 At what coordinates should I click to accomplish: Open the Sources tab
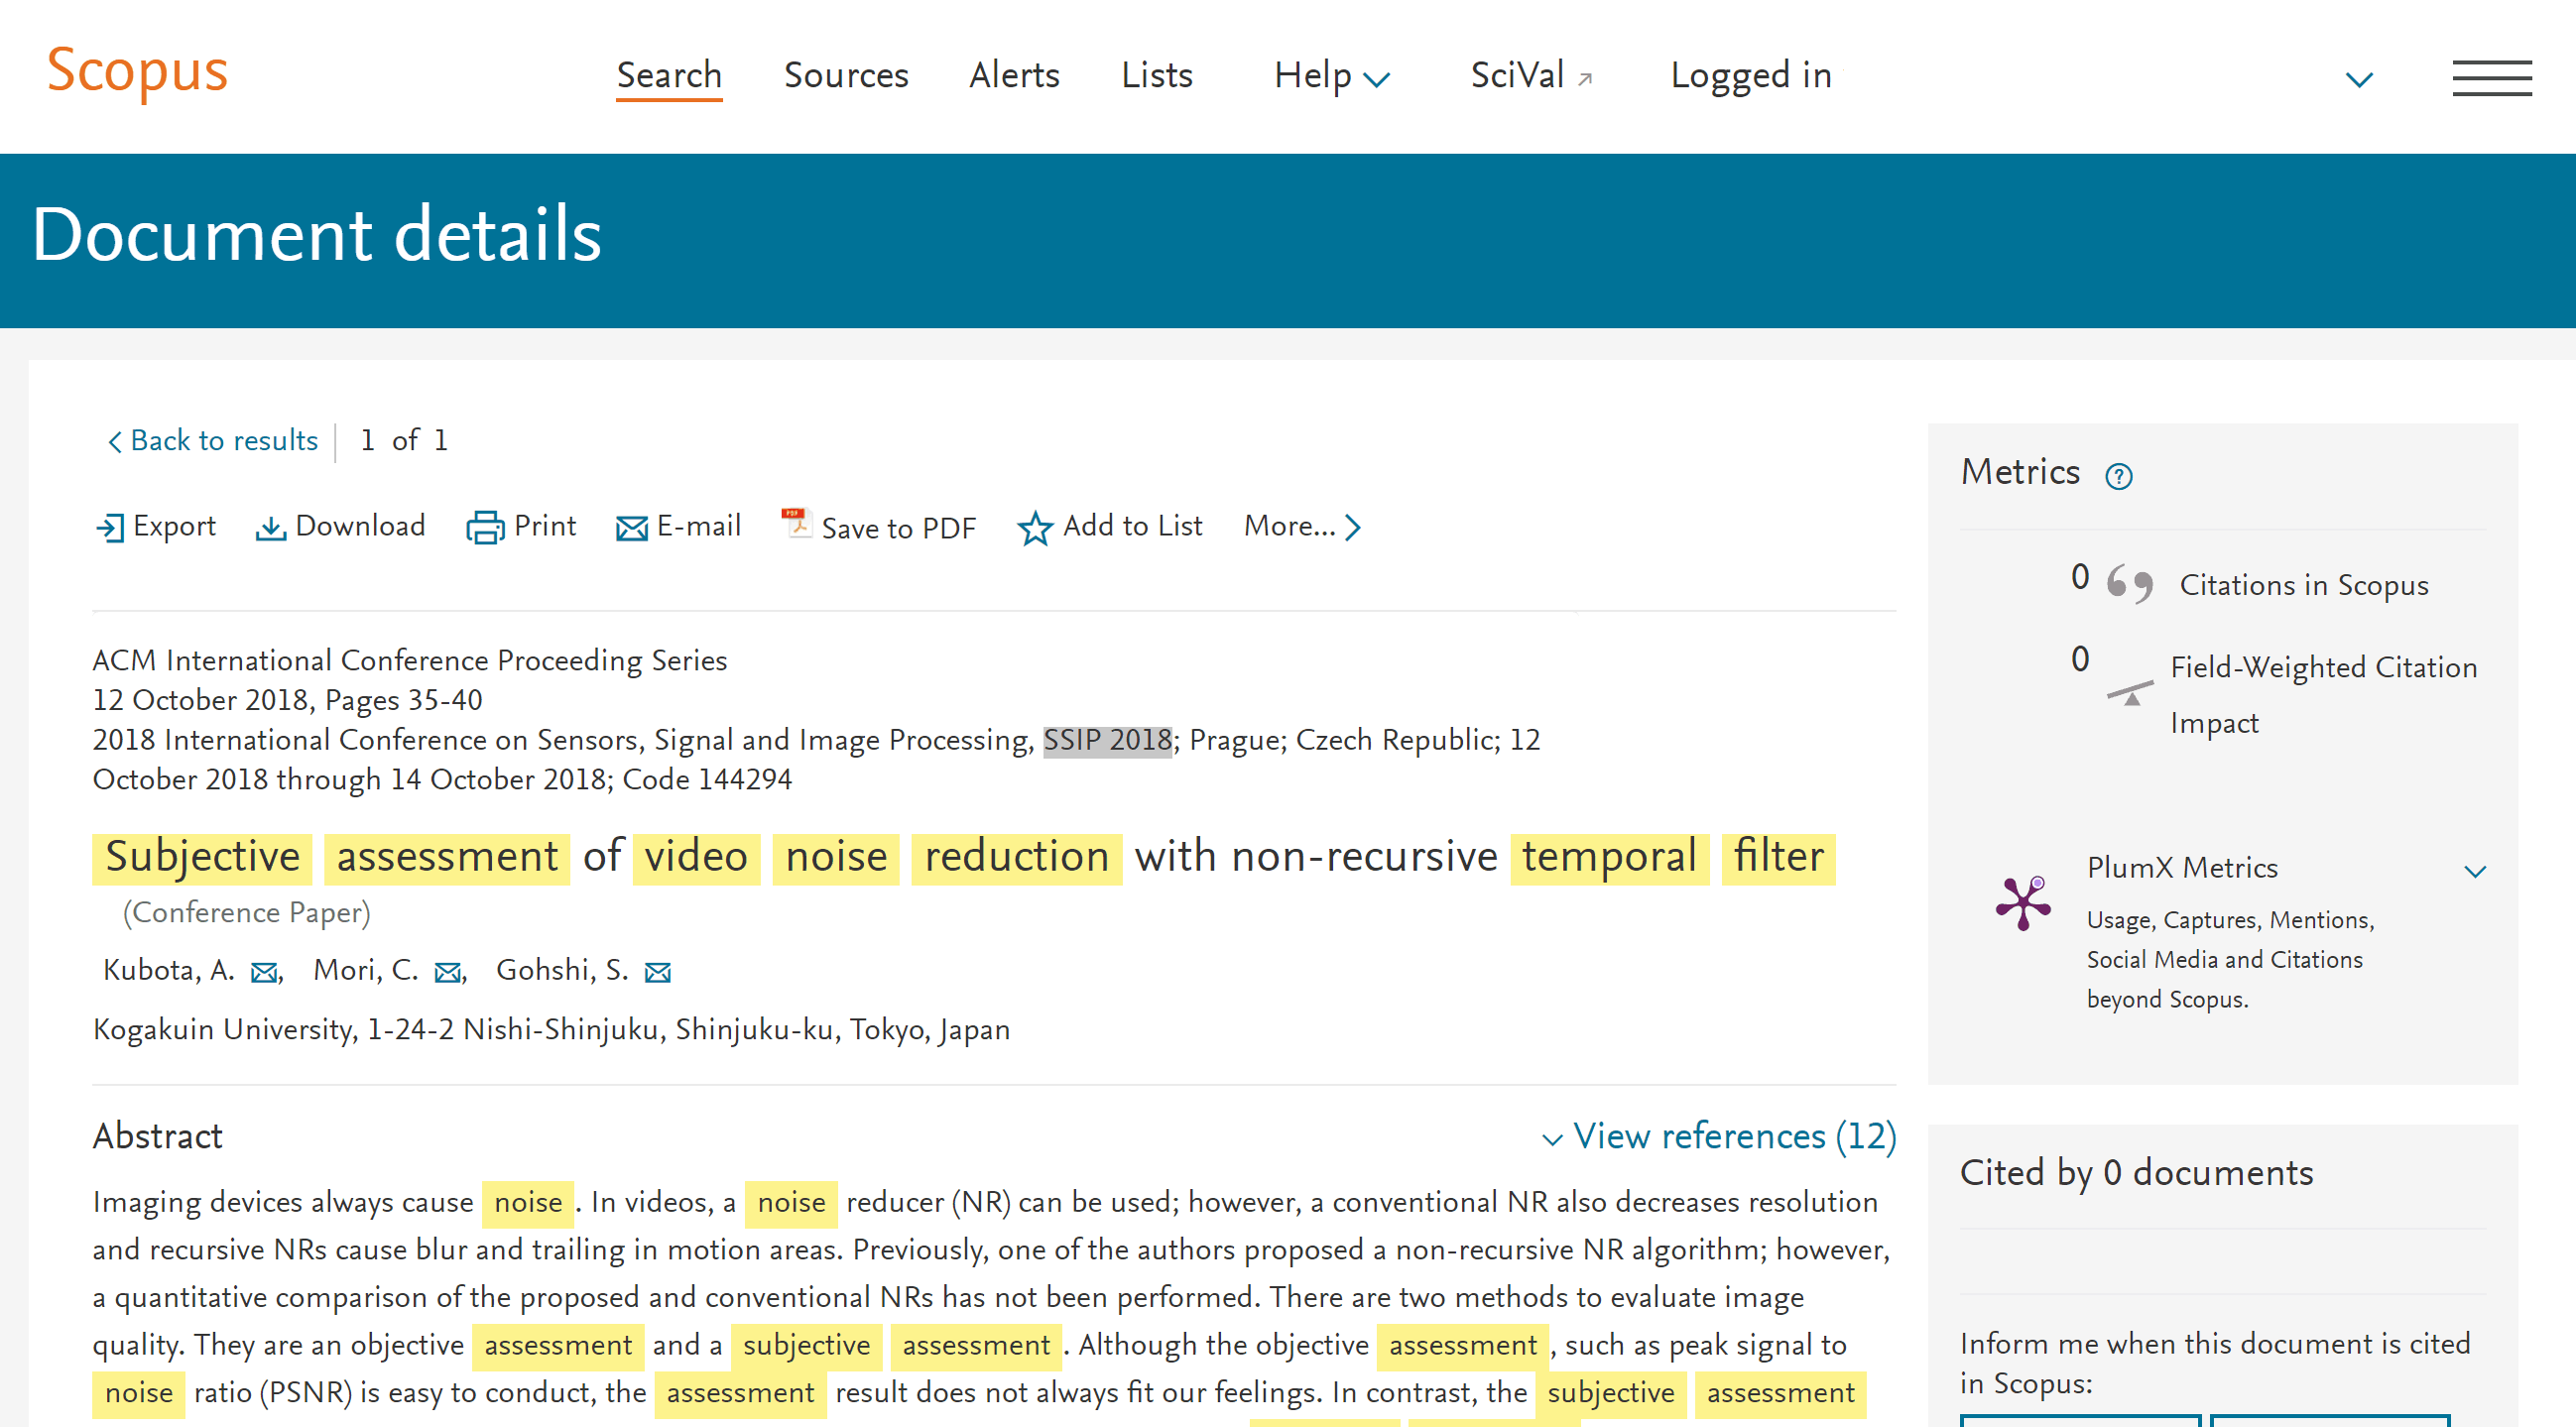pyautogui.click(x=845, y=76)
